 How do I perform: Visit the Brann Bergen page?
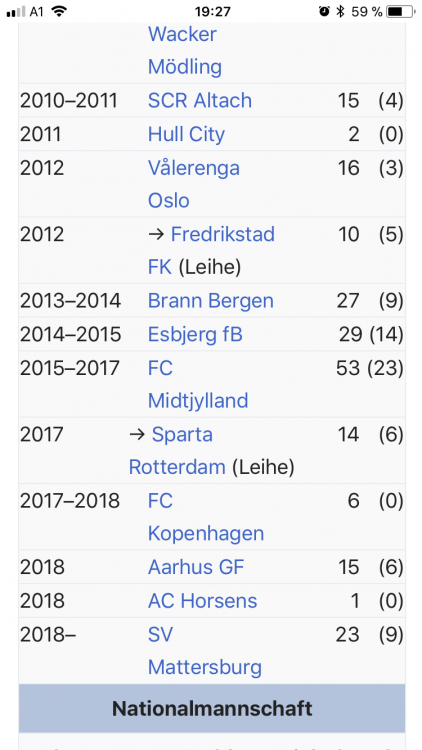coord(211,301)
